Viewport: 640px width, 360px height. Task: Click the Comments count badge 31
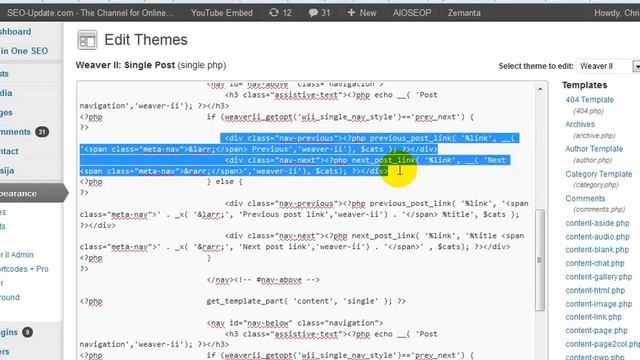(42, 132)
